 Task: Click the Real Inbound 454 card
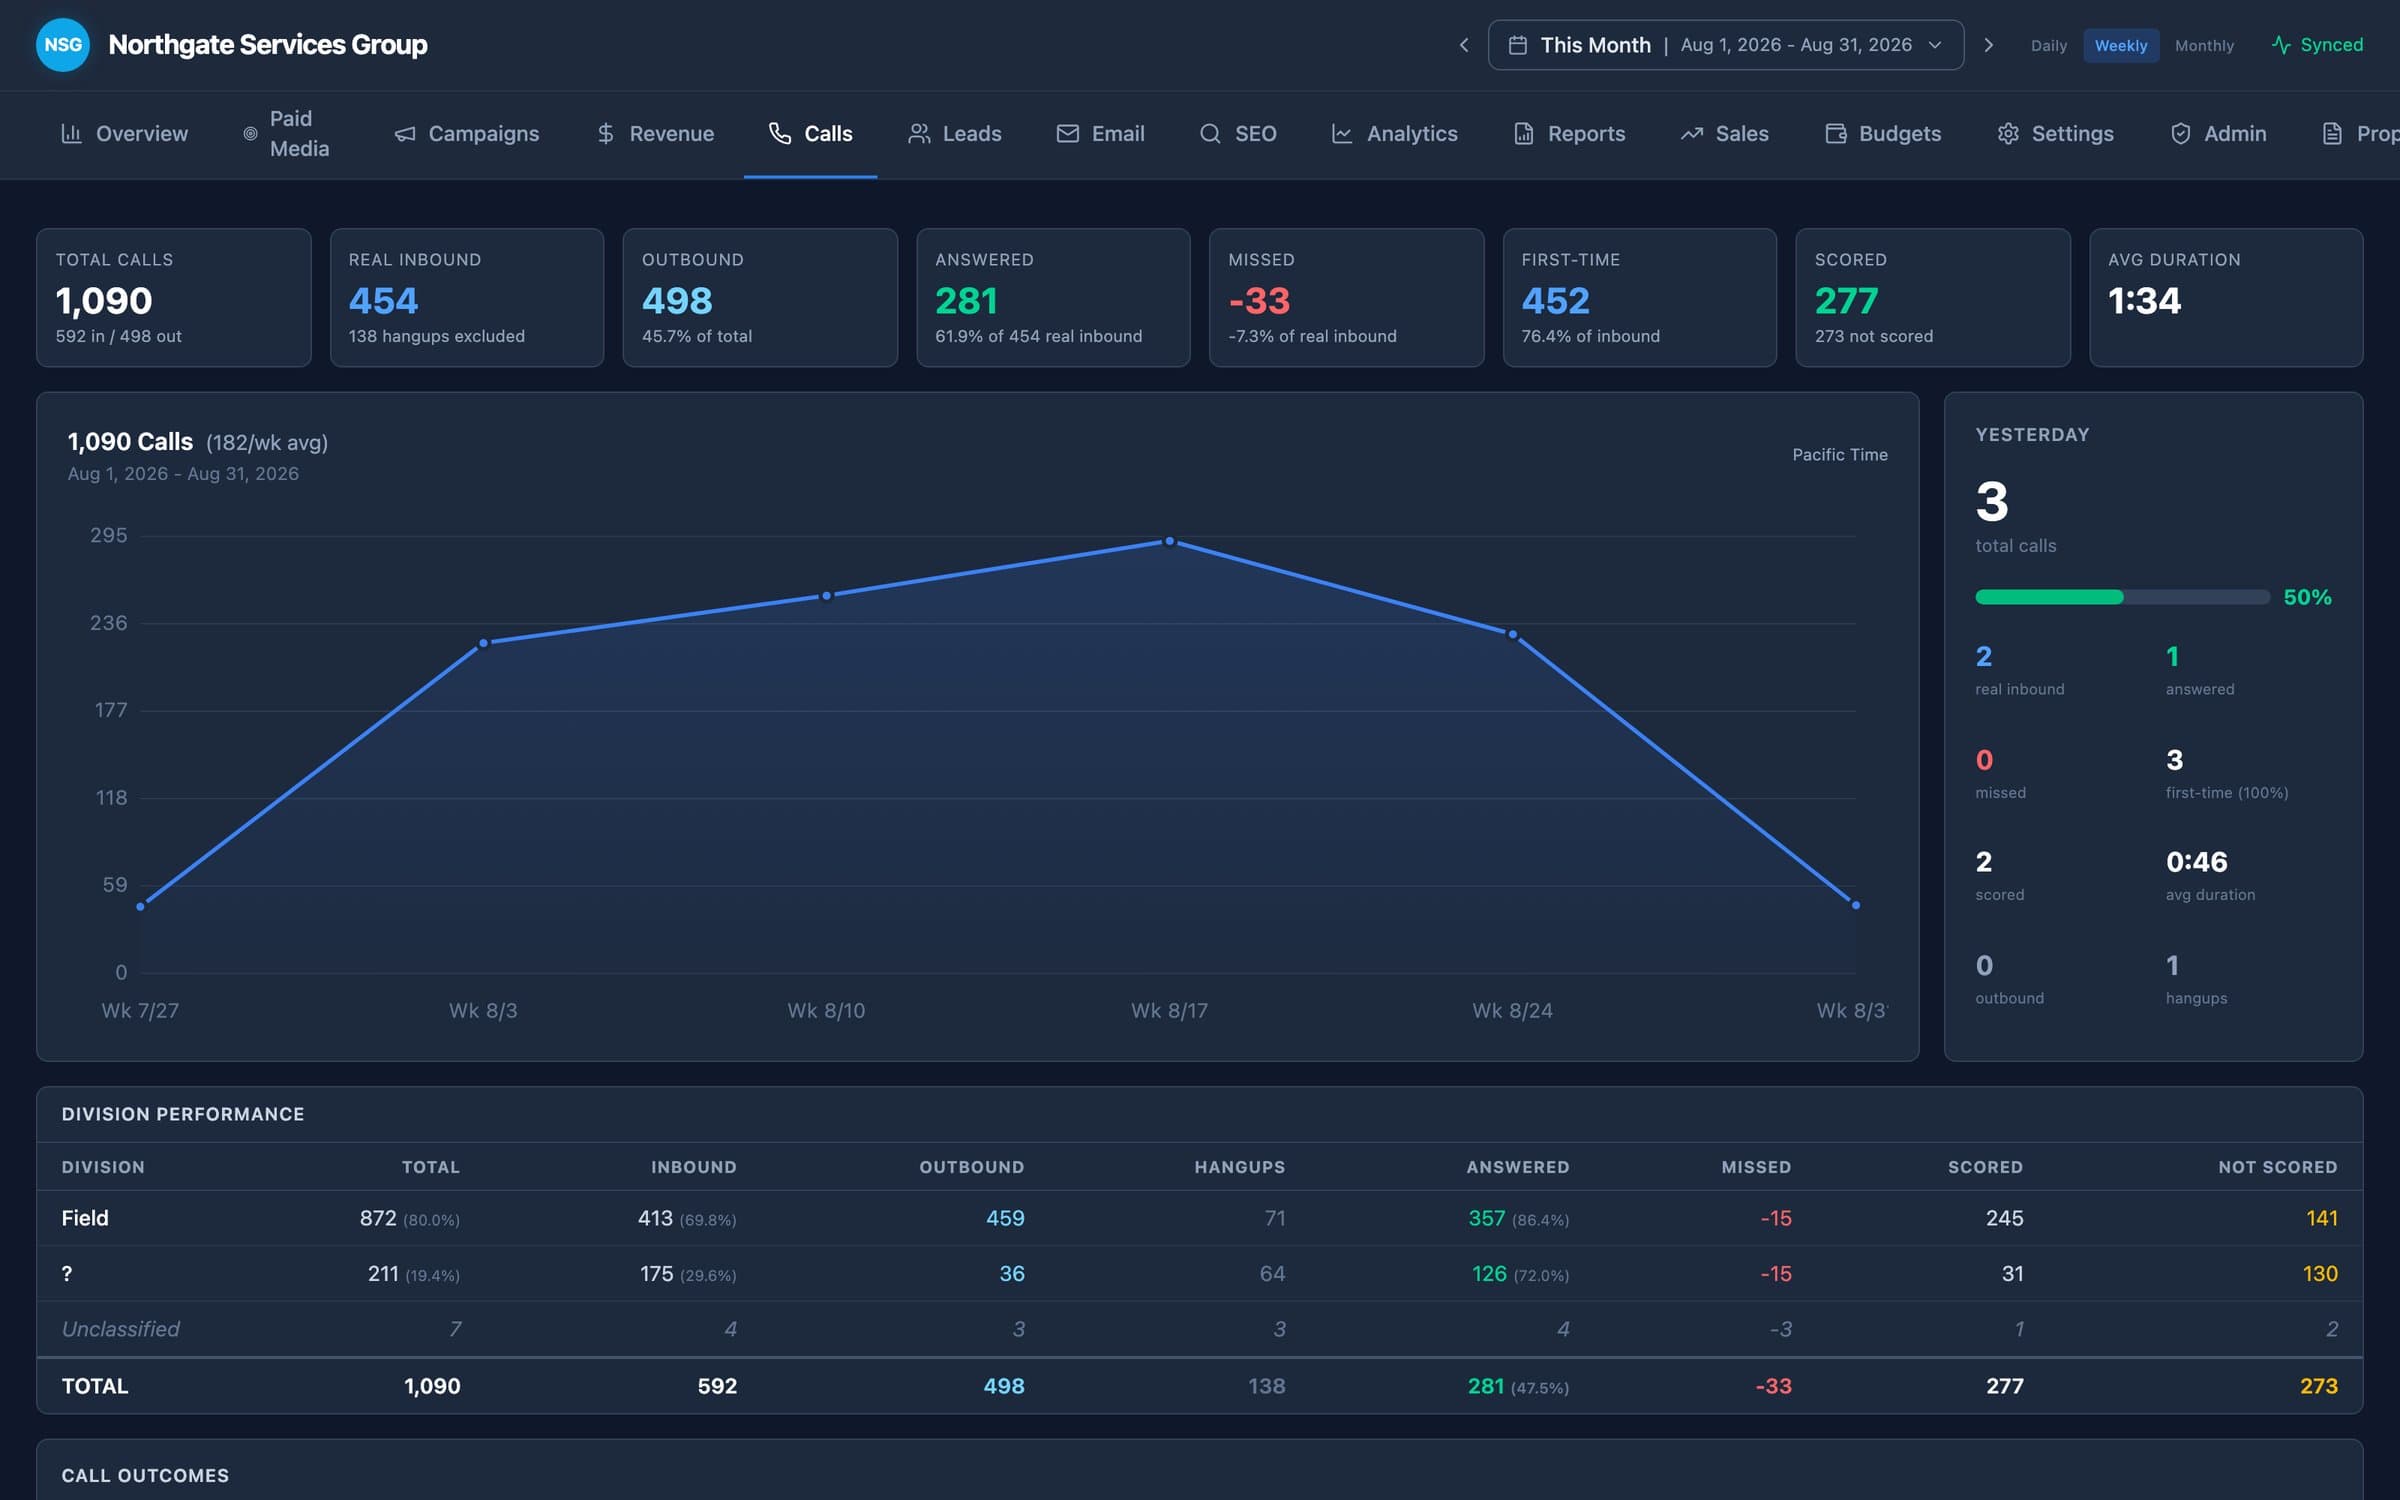(467, 298)
